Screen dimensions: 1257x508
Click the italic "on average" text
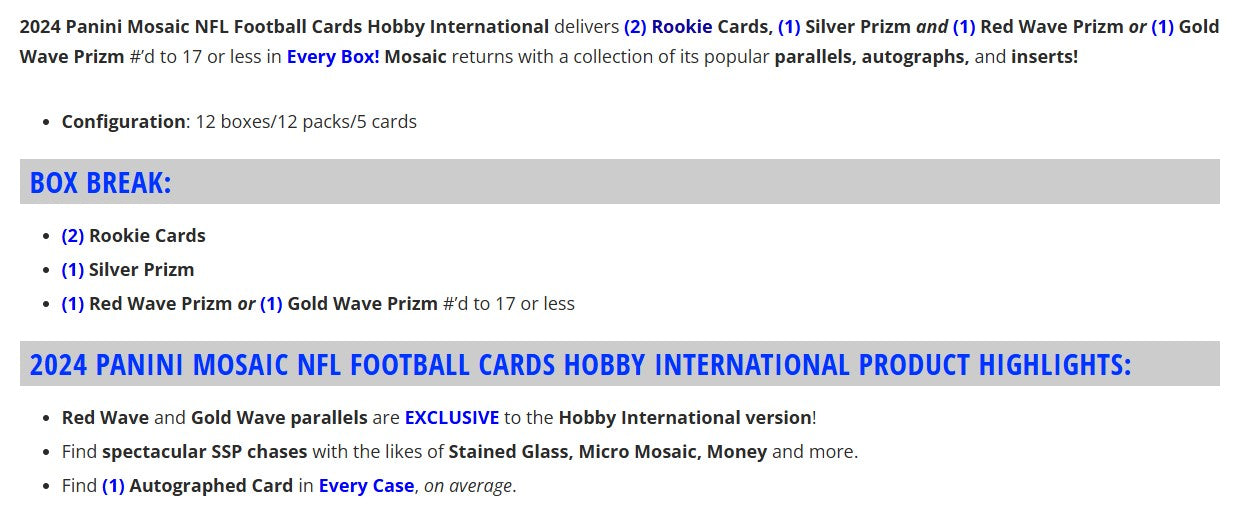(468, 485)
